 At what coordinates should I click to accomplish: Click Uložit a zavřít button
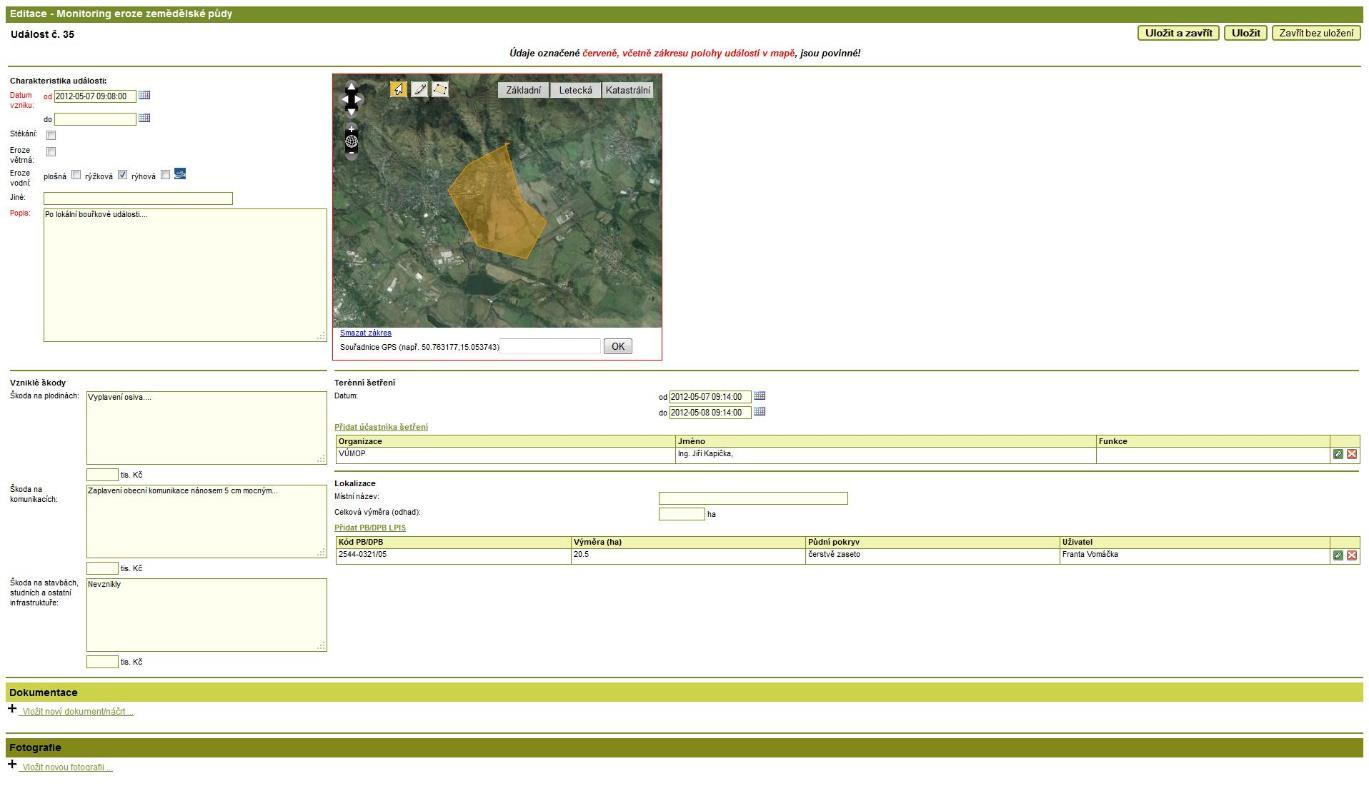[1178, 33]
